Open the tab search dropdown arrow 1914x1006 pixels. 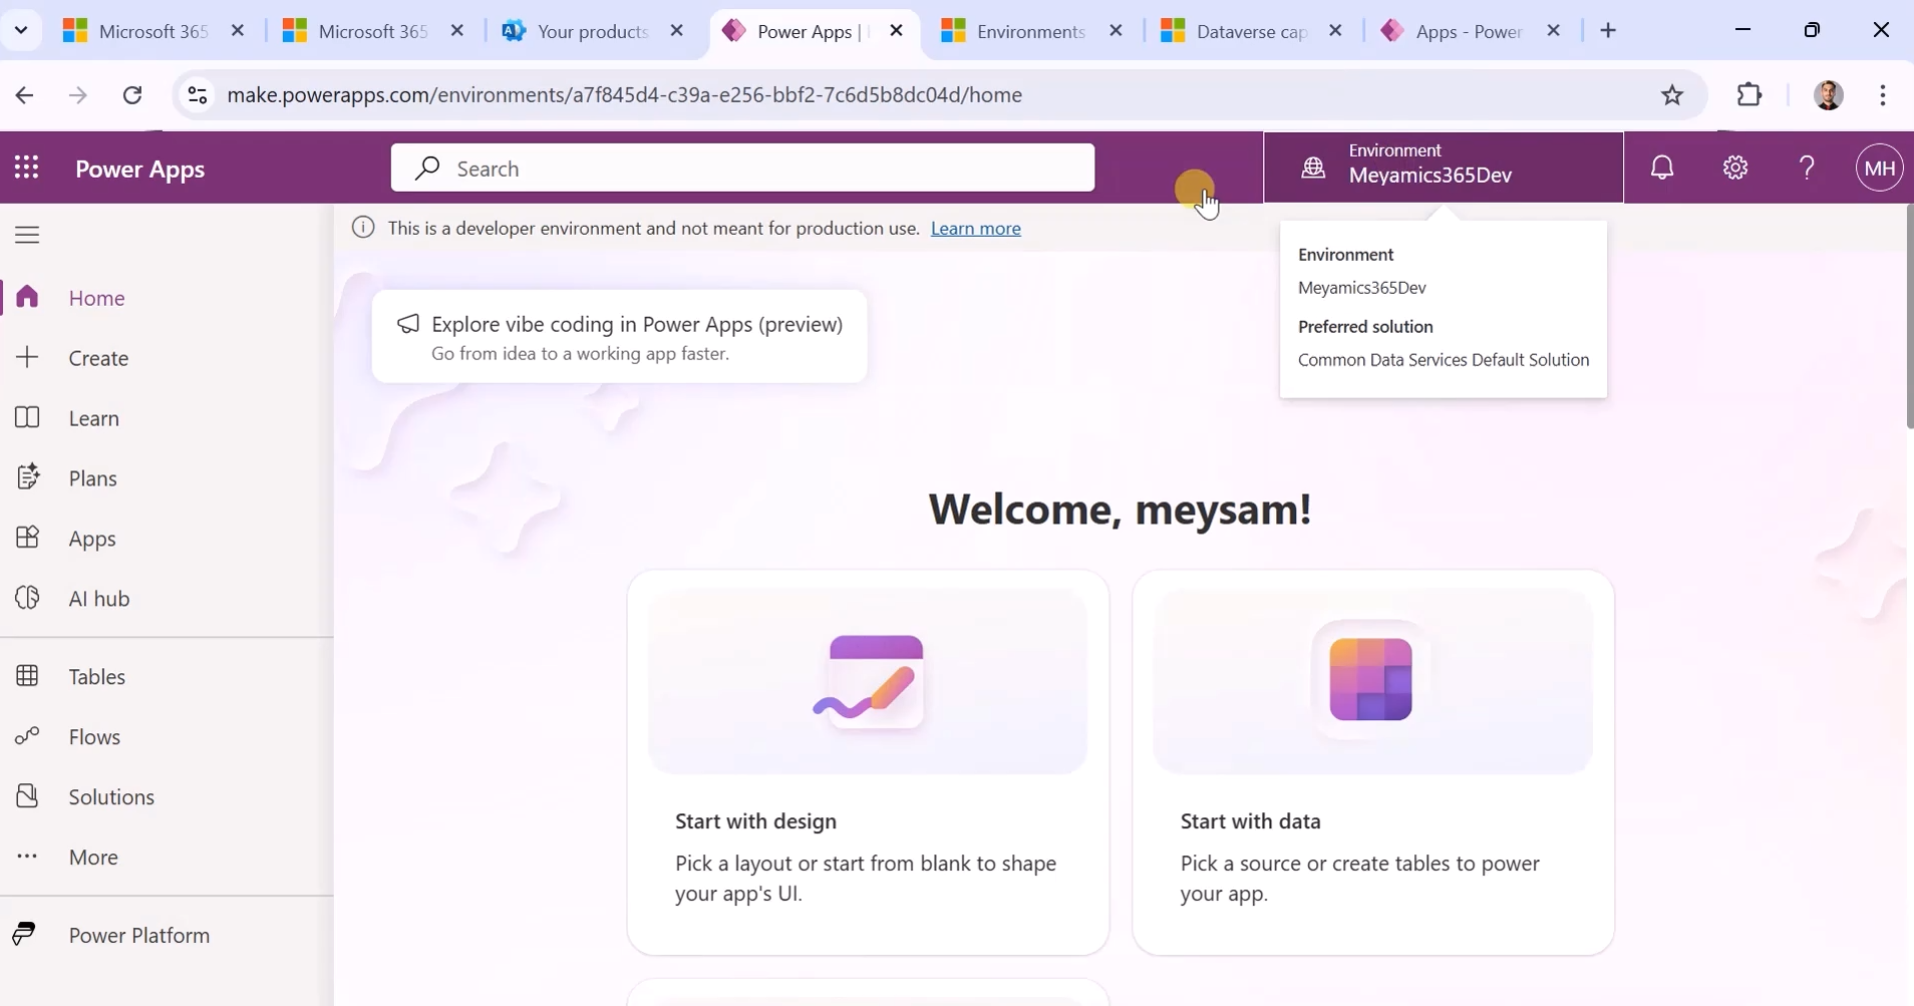coord(21,31)
